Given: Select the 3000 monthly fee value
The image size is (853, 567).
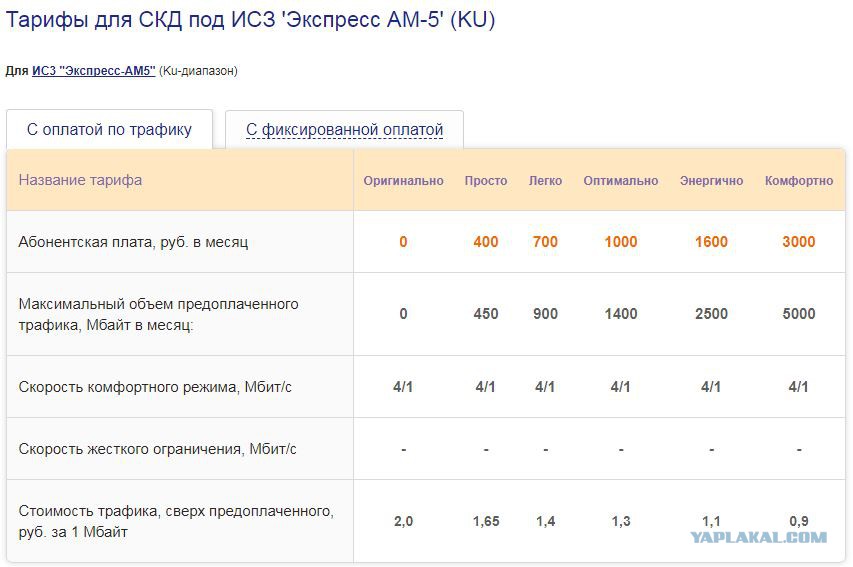Looking at the screenshot, I should coord(799,242).
